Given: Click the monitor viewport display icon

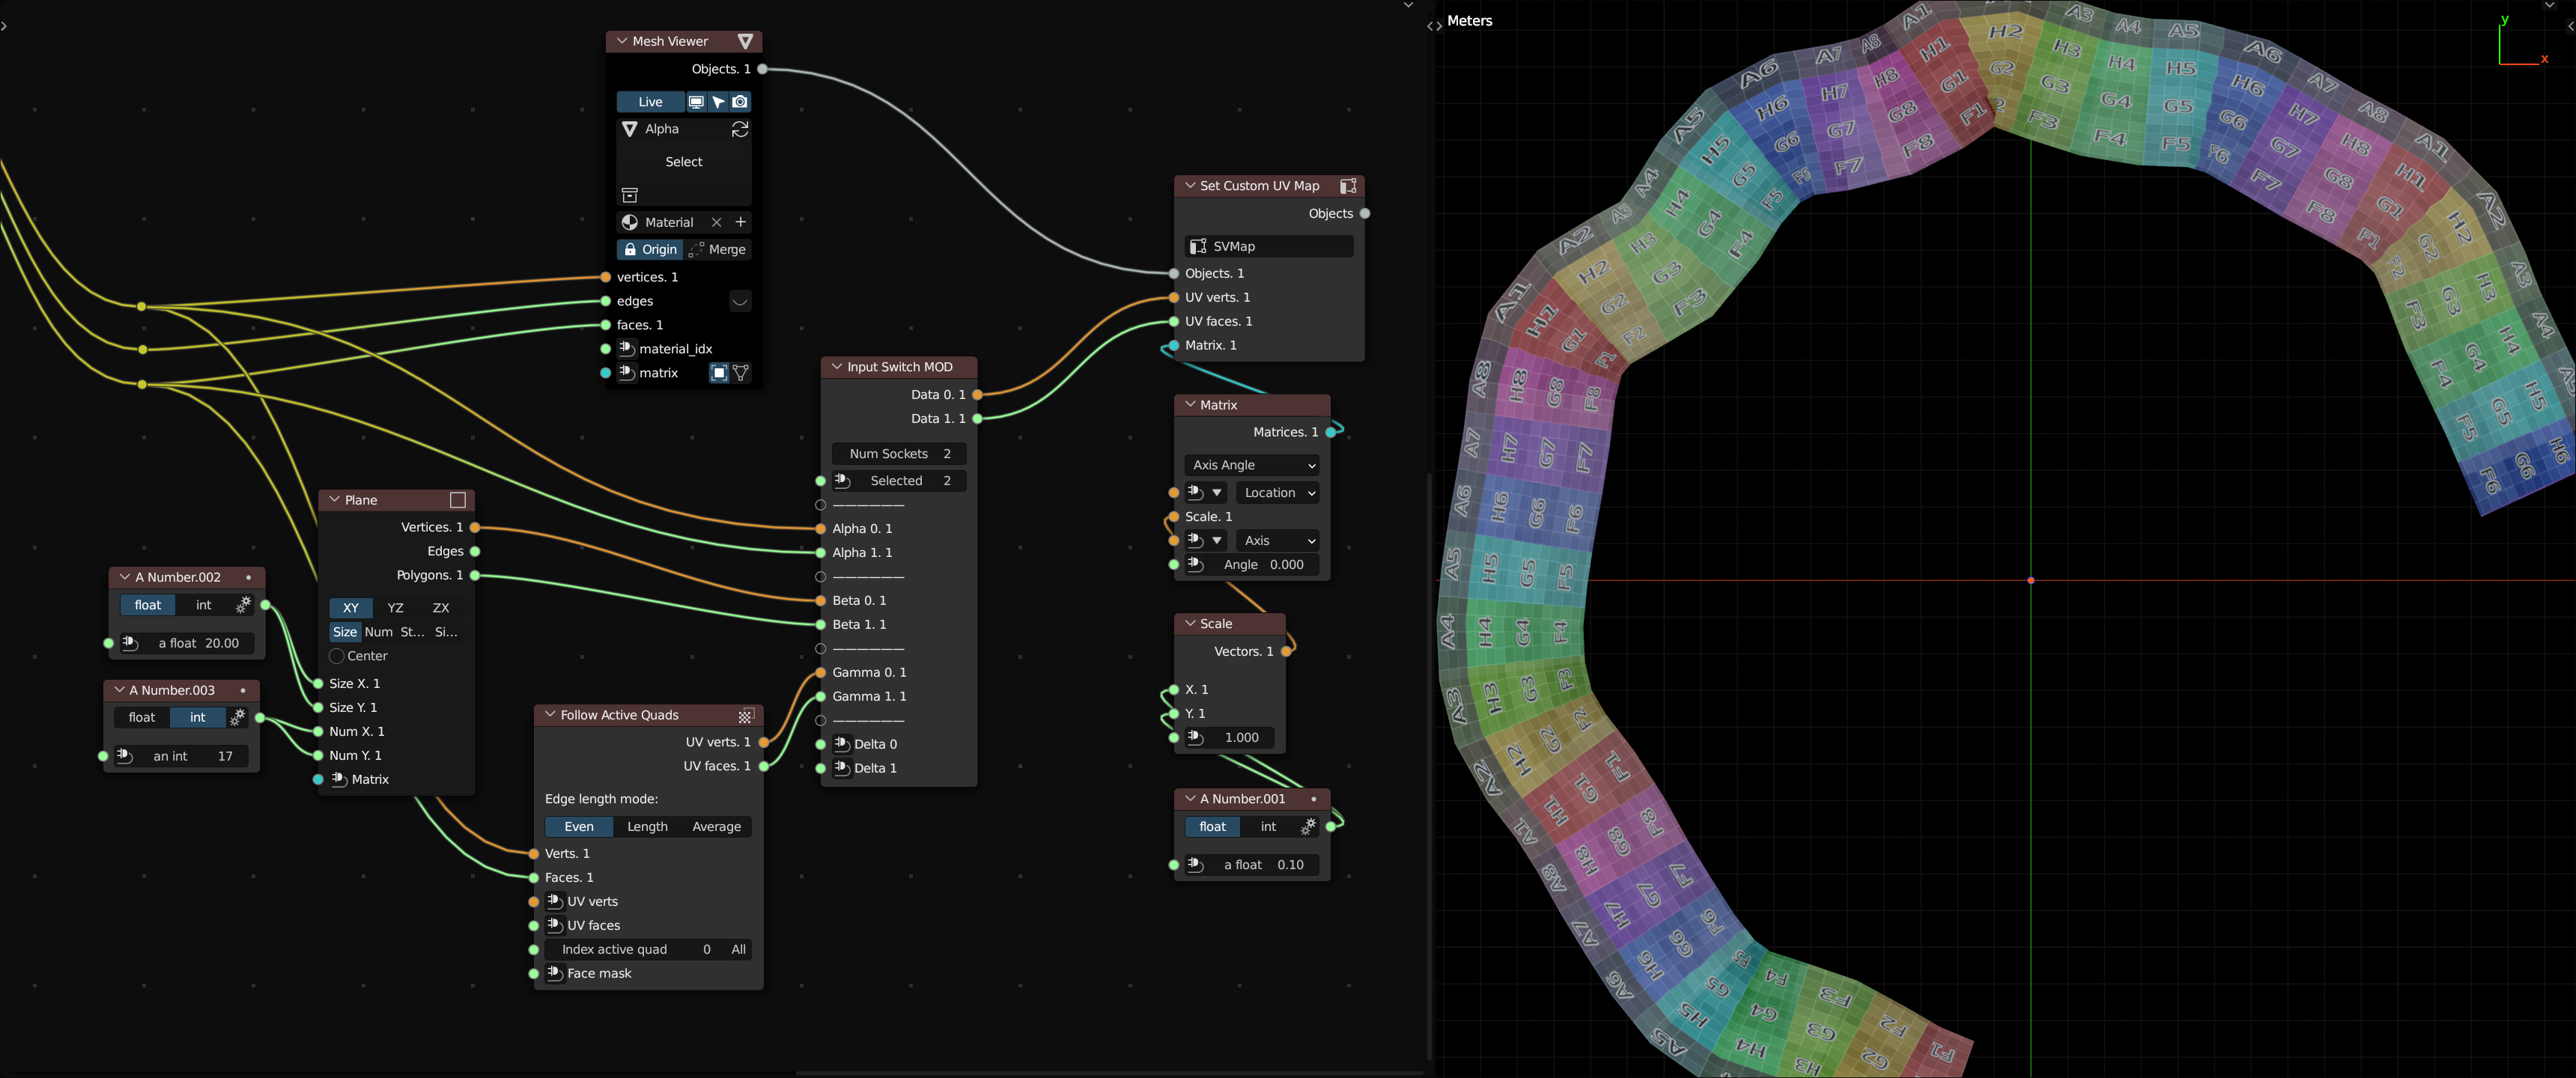Looking at the screenshot, I should pos(696,102).
